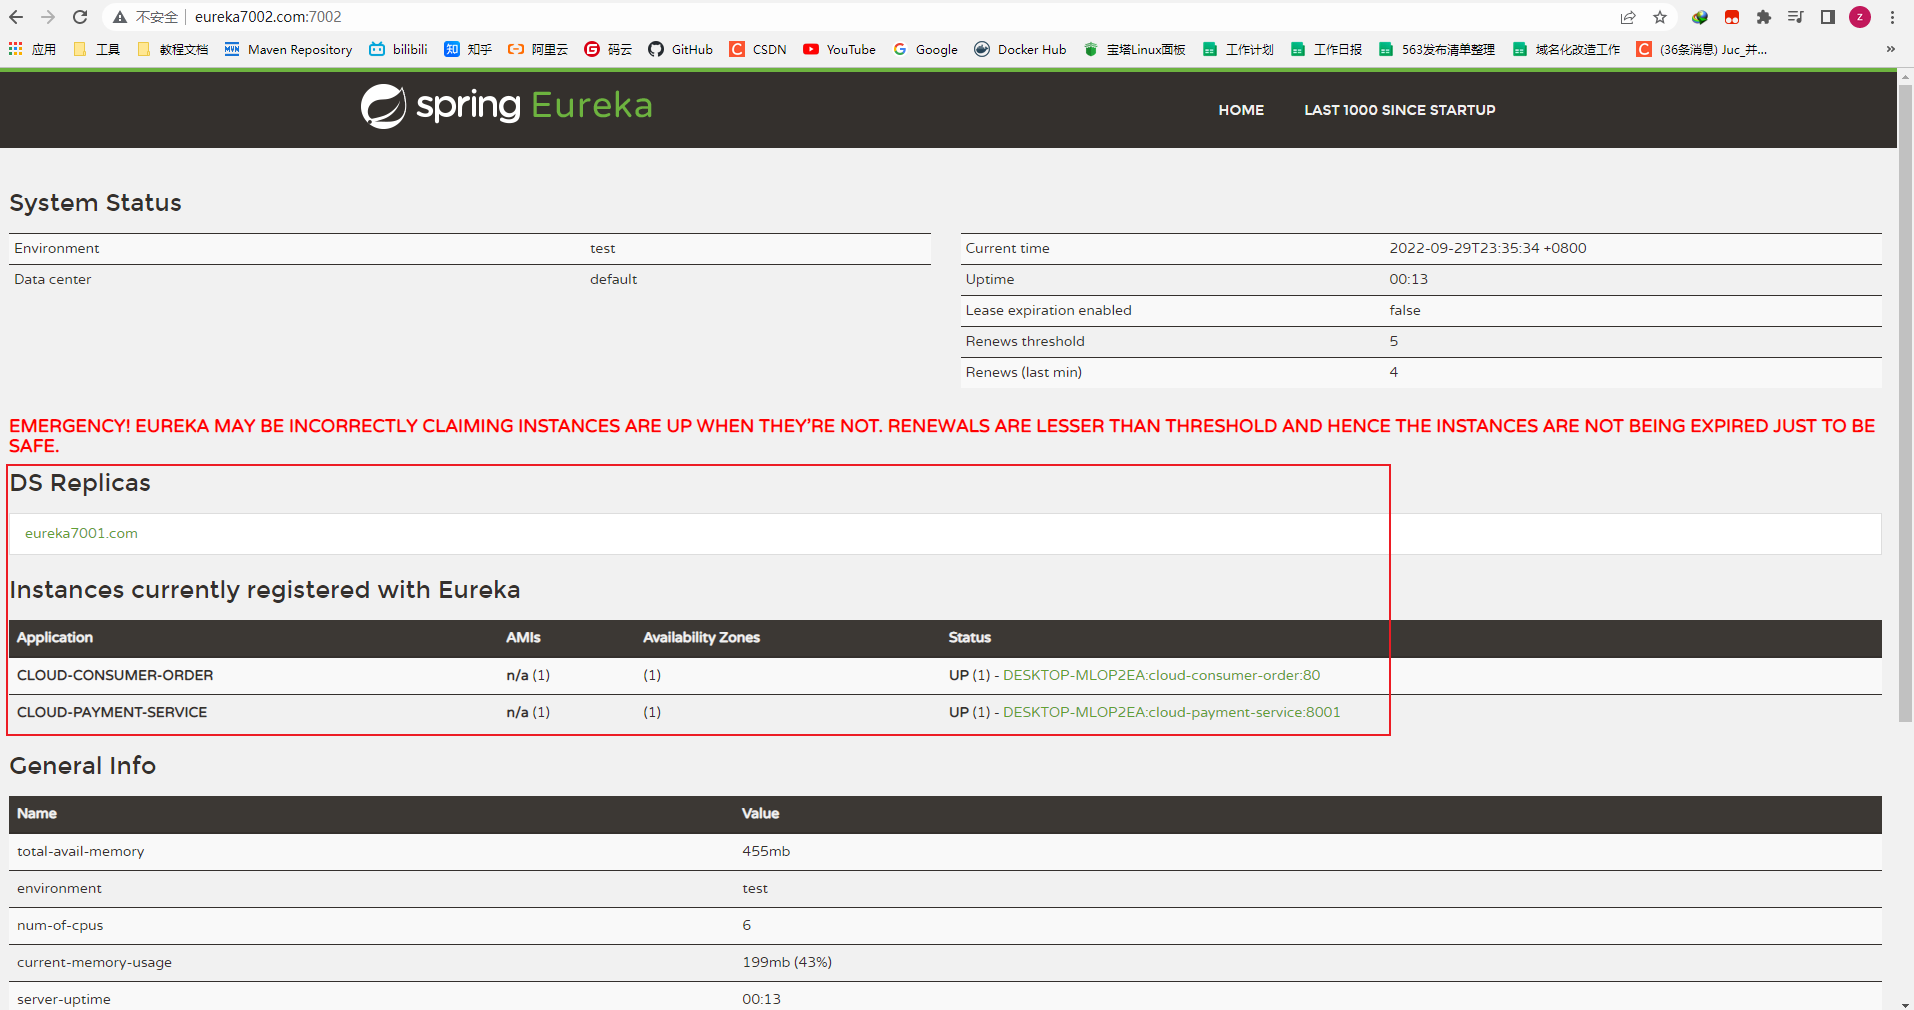1914x1010 pixels.
Task: Open the 工作计划 sheet bookmark
Action: (x=1238, y=49)
